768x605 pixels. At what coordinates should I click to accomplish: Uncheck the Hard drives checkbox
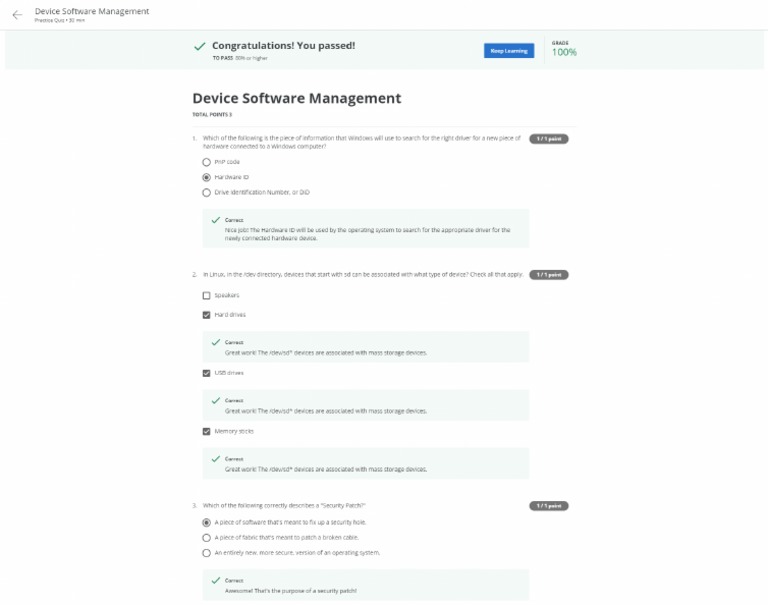pyautogui.click(x=207, y=314)
